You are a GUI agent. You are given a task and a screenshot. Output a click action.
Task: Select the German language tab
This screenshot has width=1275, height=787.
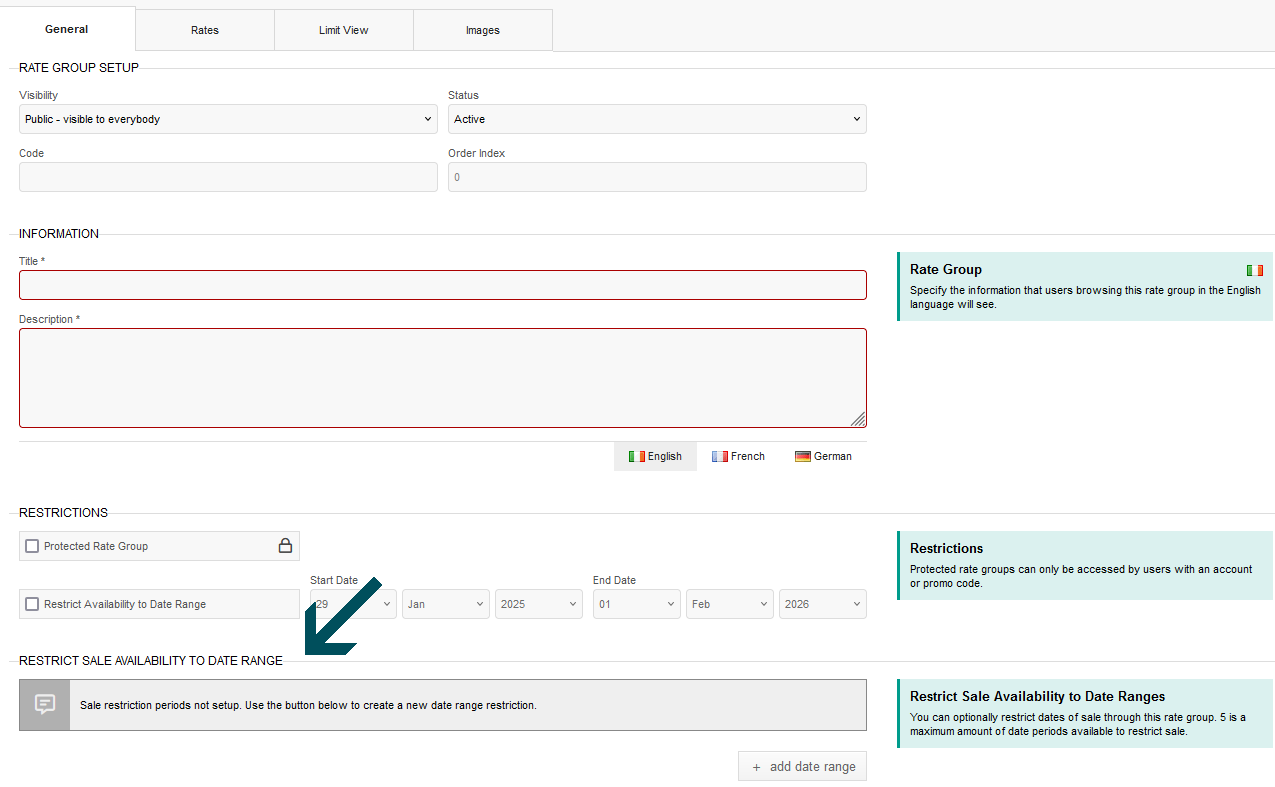pyautogui.click(x=823, y=456)
